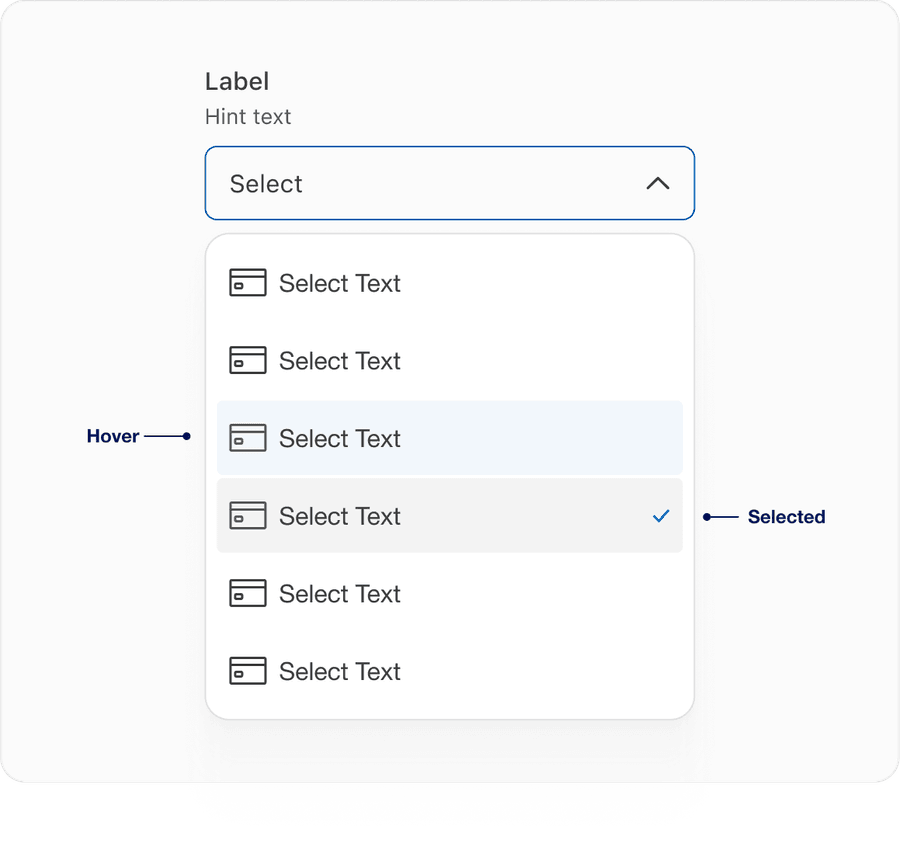
Task: Collapse the dropdown using the up chevron
Action: point(658,184)
